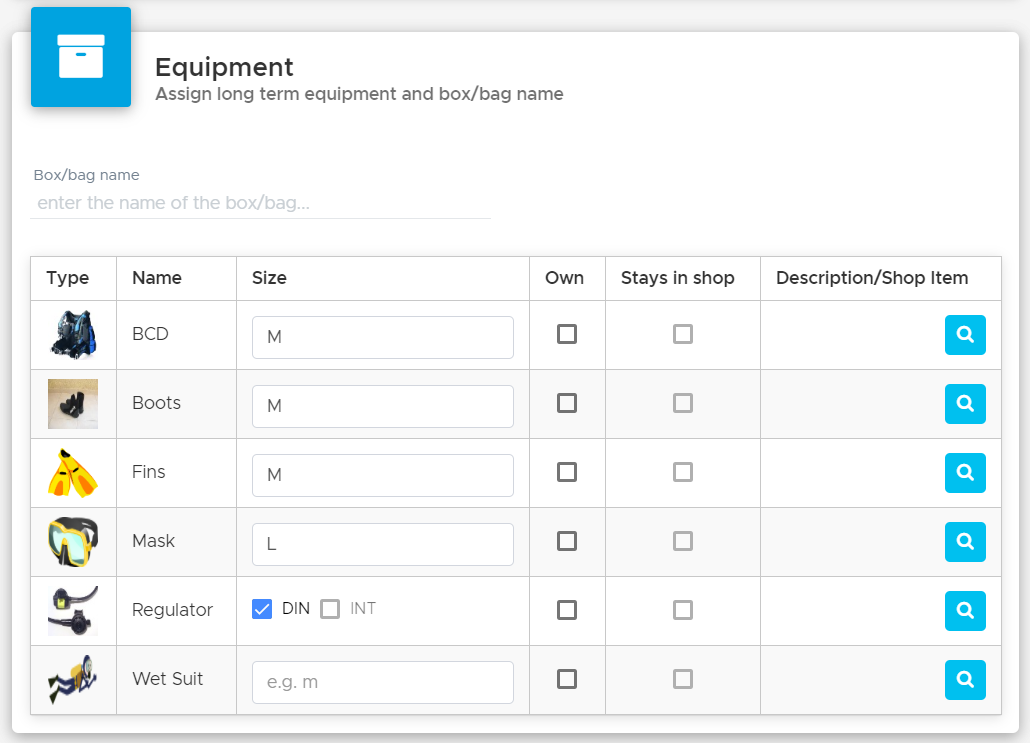Search shop items for the Boots row

pos(965,403)
